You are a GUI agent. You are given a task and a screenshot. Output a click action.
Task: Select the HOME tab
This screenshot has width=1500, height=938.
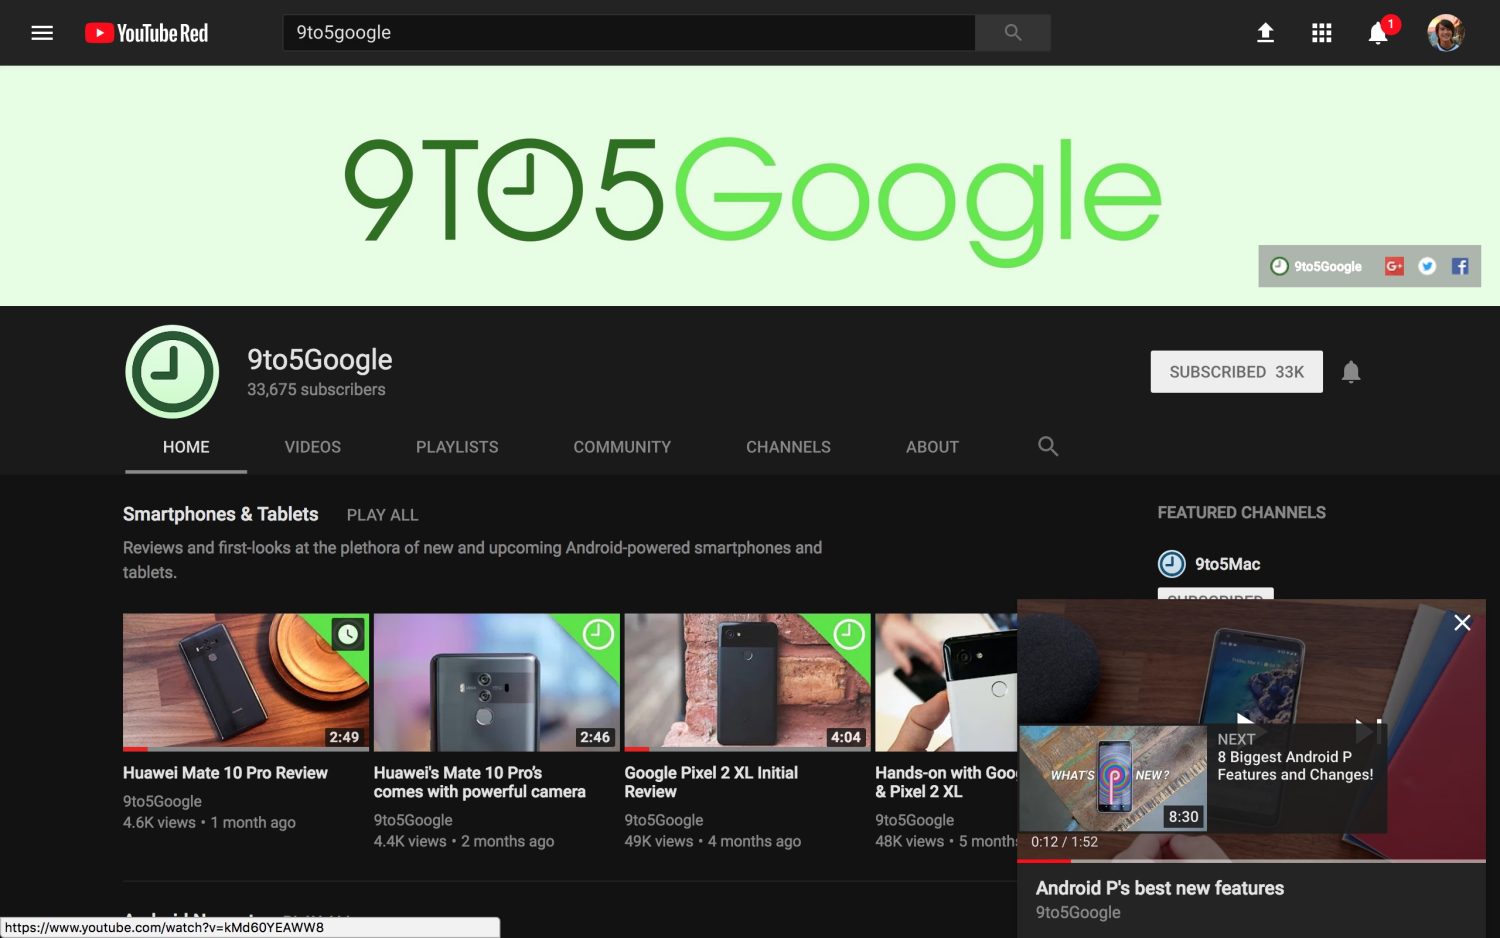[x=186, y=447]
